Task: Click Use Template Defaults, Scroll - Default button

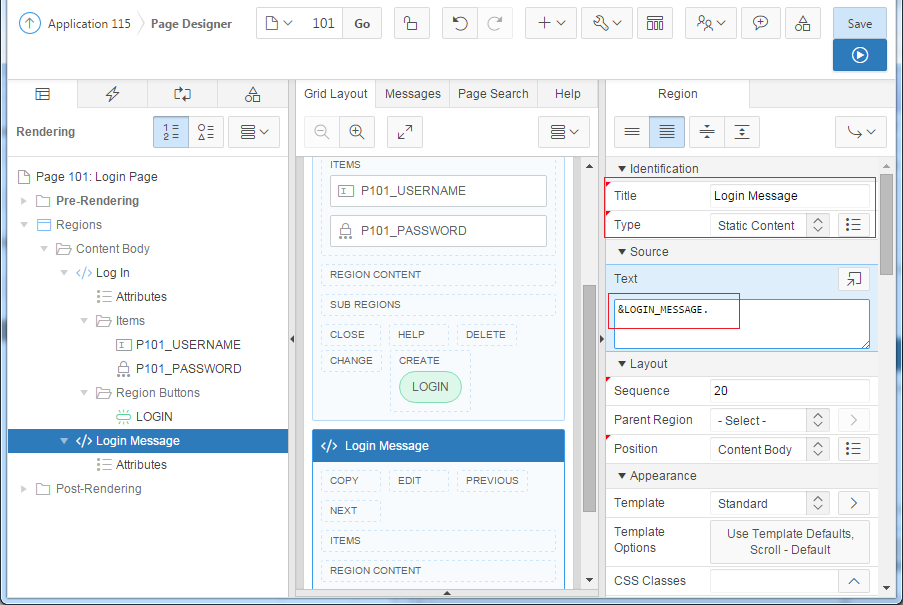Action: (790, 542)
